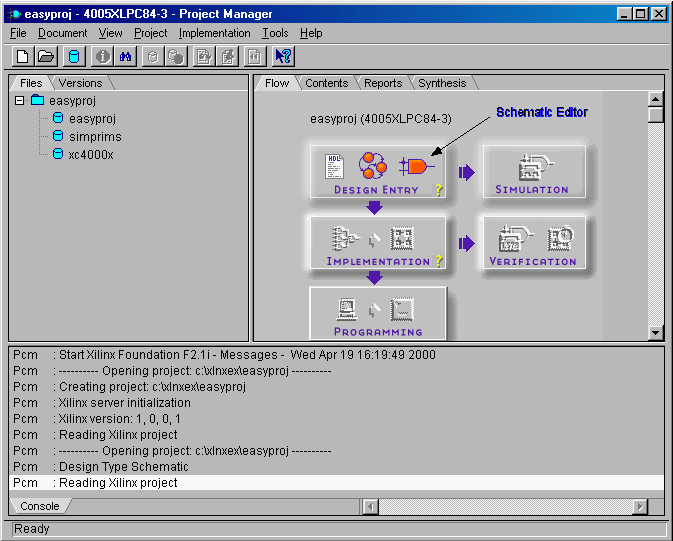This screenshot has height=541, width=673.
Task: Open the State Editor circles icon
Action: (372, 165)
